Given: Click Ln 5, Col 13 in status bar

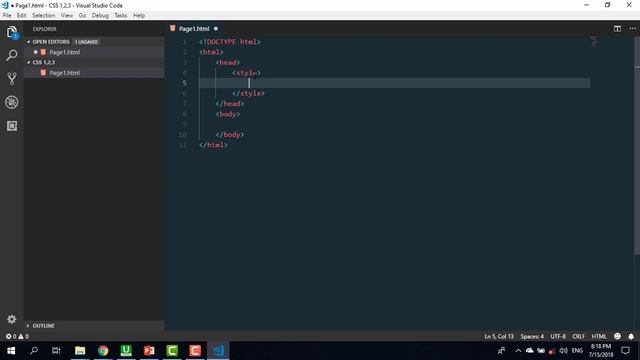Looking at the screenshot, I should [499, 336].
